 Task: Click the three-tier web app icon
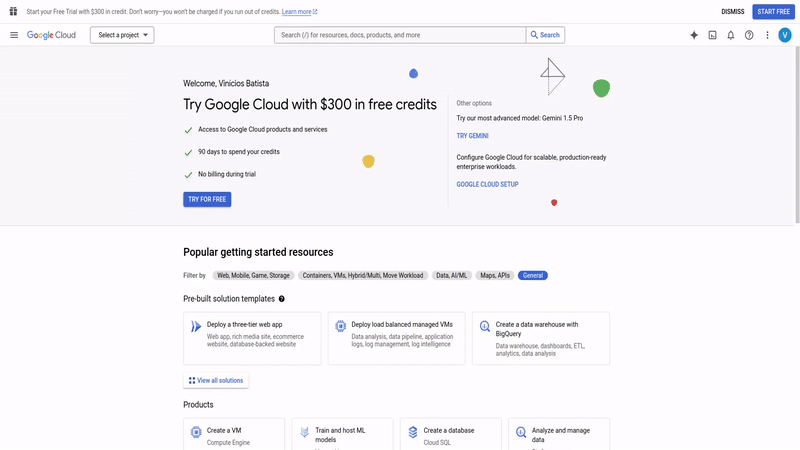(x=196, y=326)
